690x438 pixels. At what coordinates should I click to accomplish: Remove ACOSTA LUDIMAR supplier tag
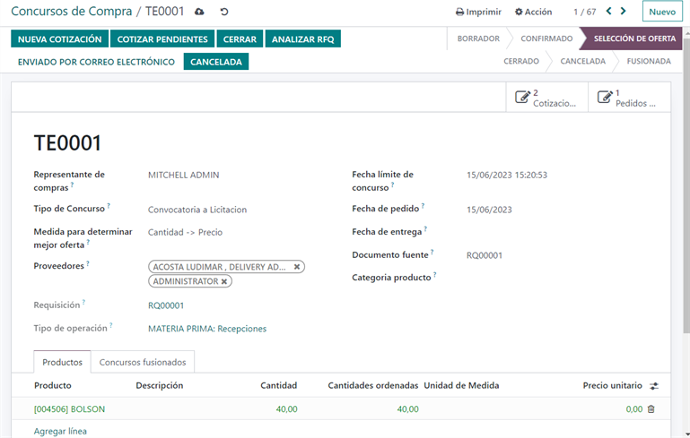coord(297,267)
